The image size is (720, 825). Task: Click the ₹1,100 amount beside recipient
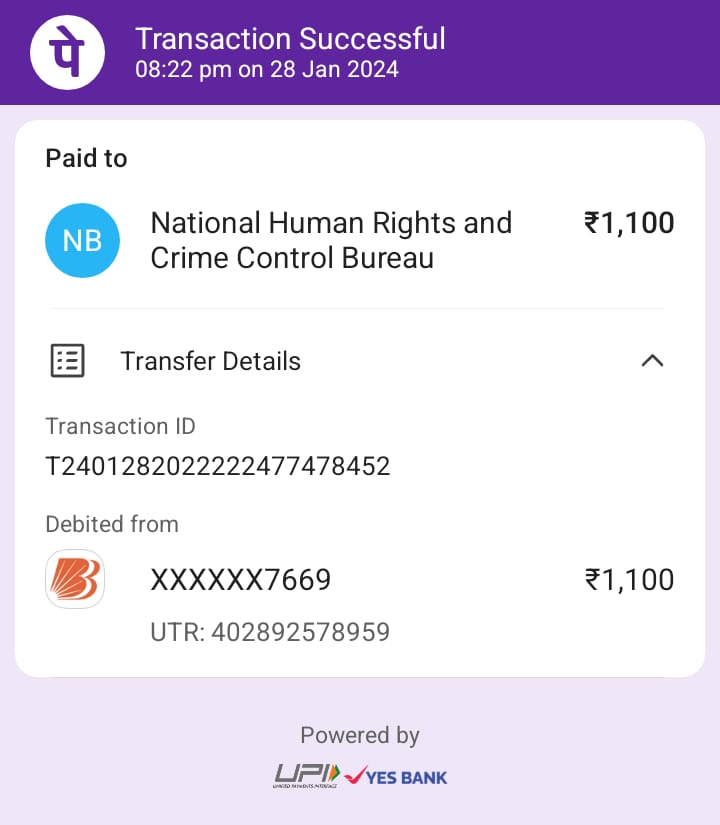[x=629, y=223]
